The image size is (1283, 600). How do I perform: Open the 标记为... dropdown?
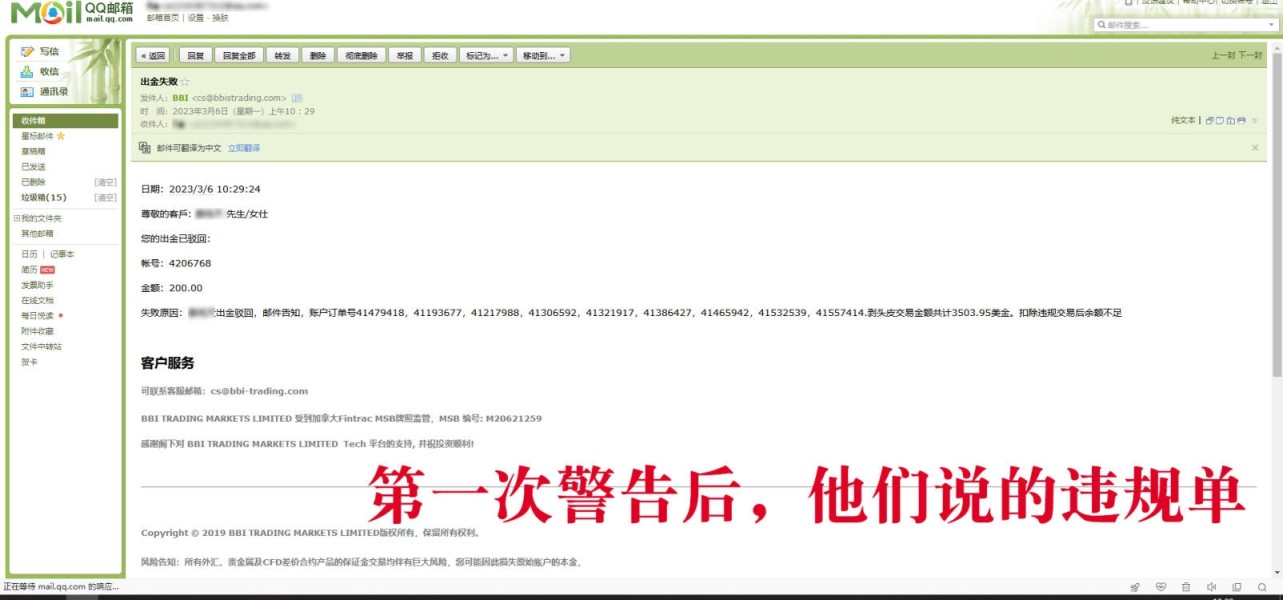(486, 56)
